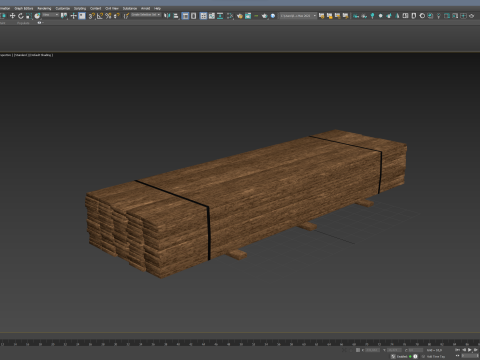Open Edit Named Selection Sets
Screen dimensions: 480x360
pyautogui.click(x=126, y=16)
